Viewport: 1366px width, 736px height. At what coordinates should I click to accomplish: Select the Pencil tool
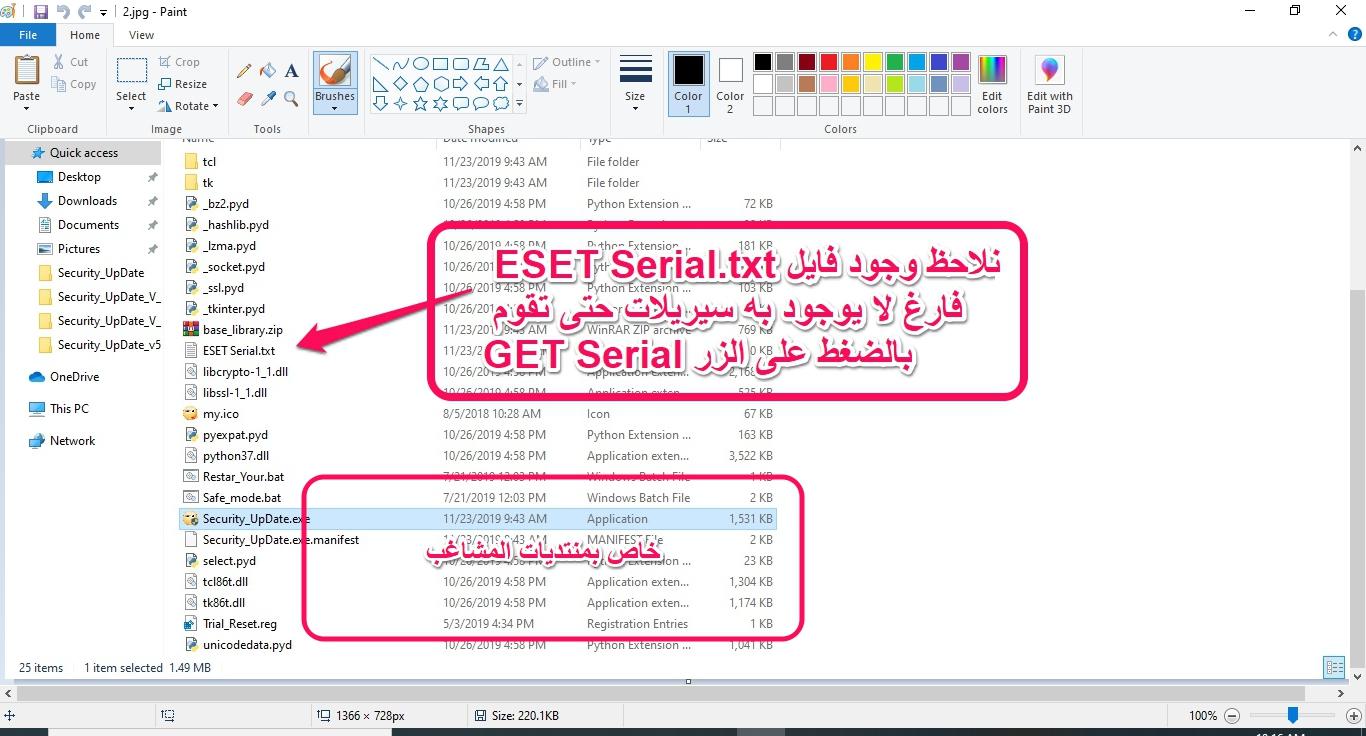tap(244, 71)
